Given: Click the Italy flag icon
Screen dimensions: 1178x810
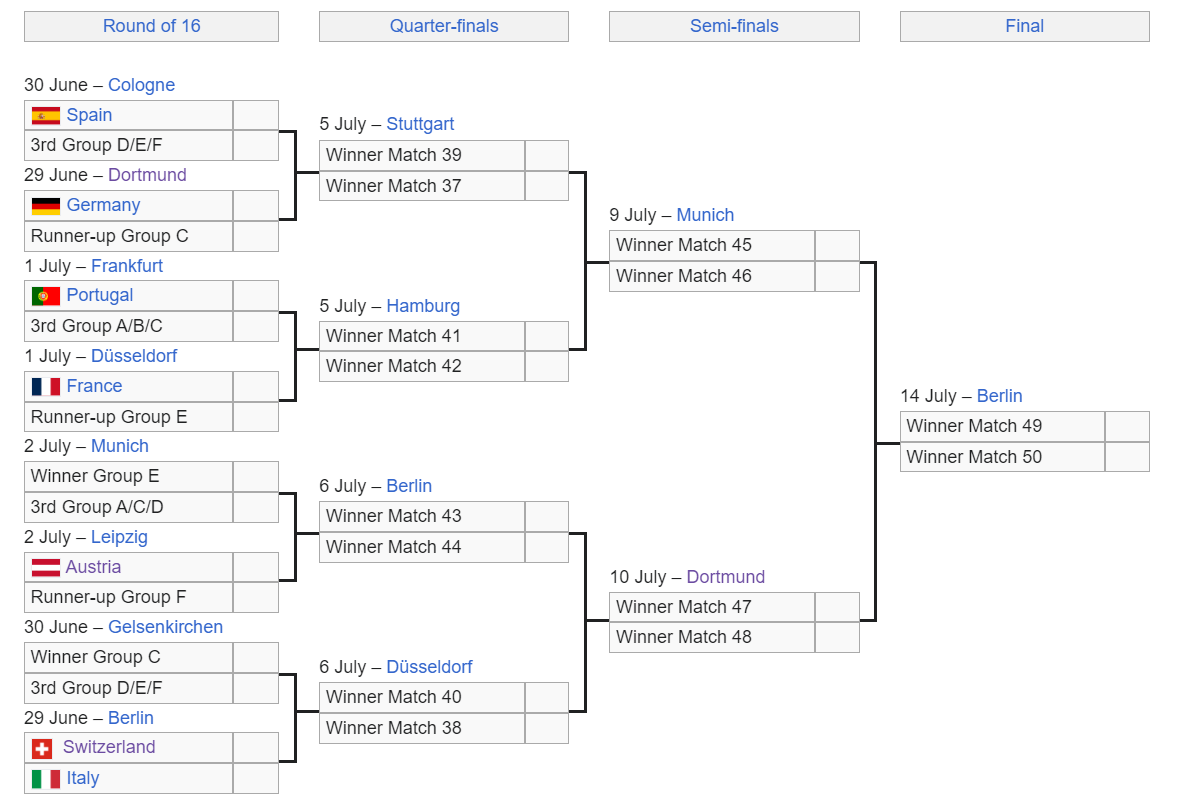Looking at the screenshot, I should 46,778.
